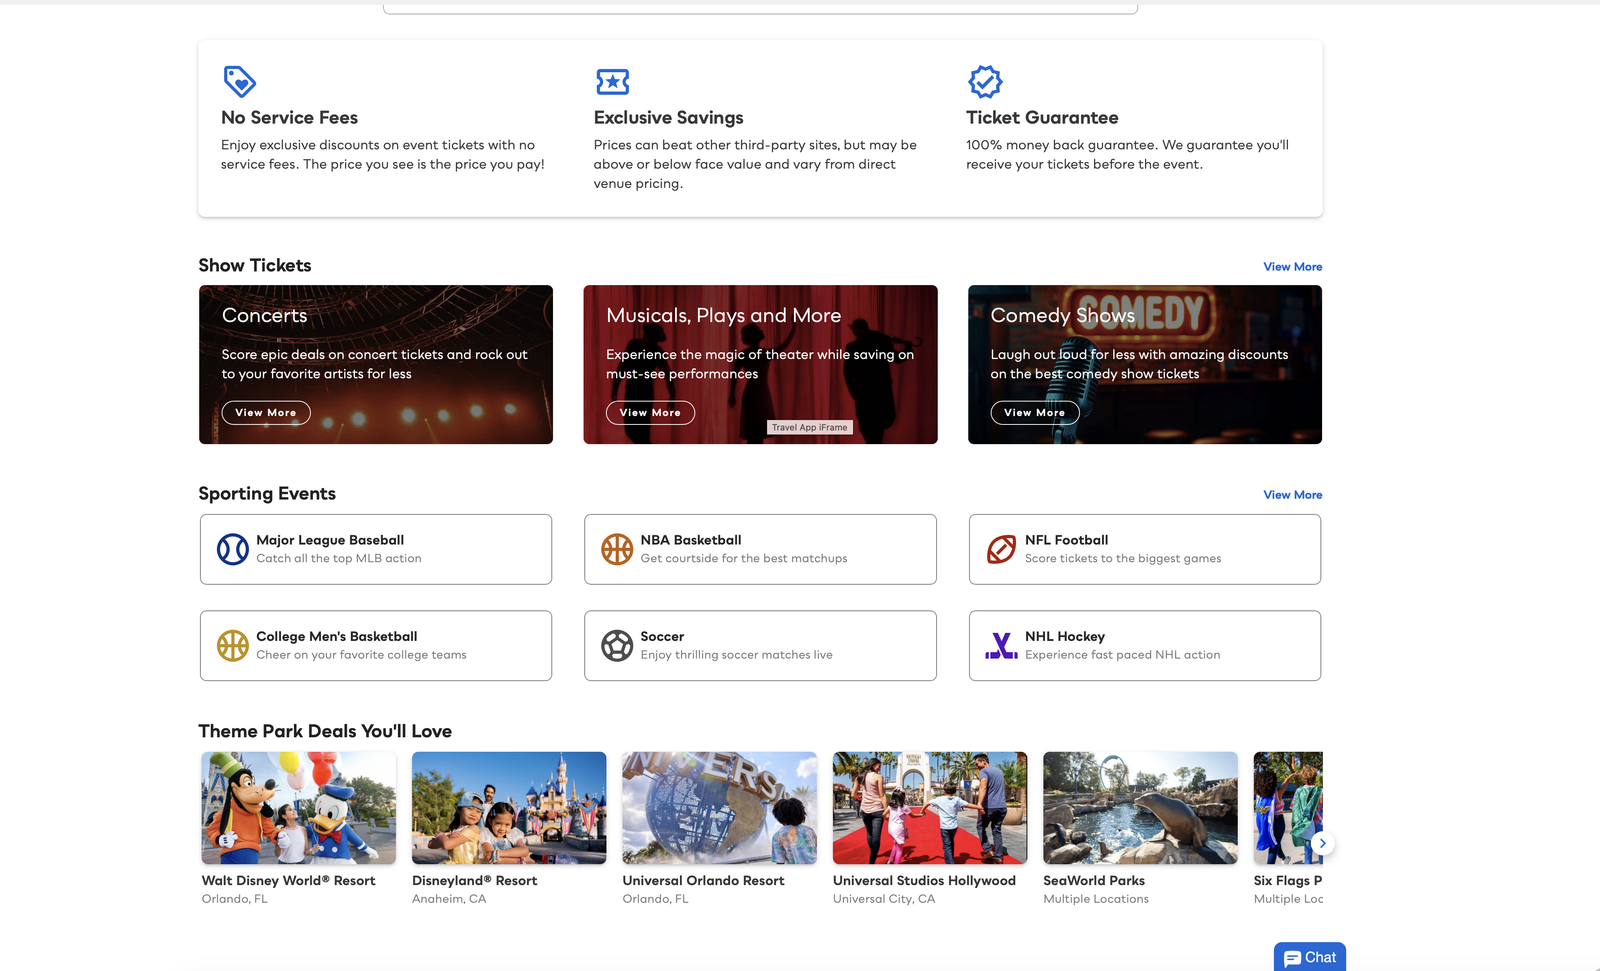Open View More link for Sporting Events
The width and height of the screenshot is (1600, 971).
(1292, 495)
